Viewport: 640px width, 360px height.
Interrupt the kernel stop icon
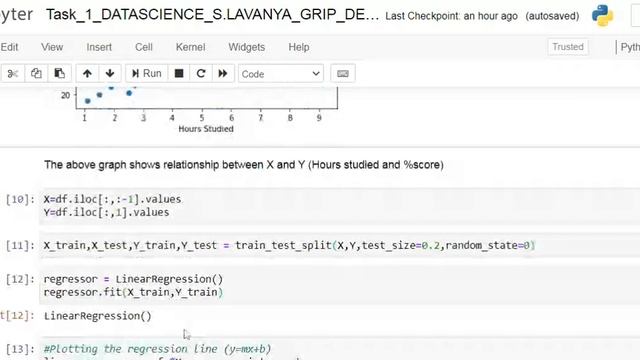click(179, 74)
